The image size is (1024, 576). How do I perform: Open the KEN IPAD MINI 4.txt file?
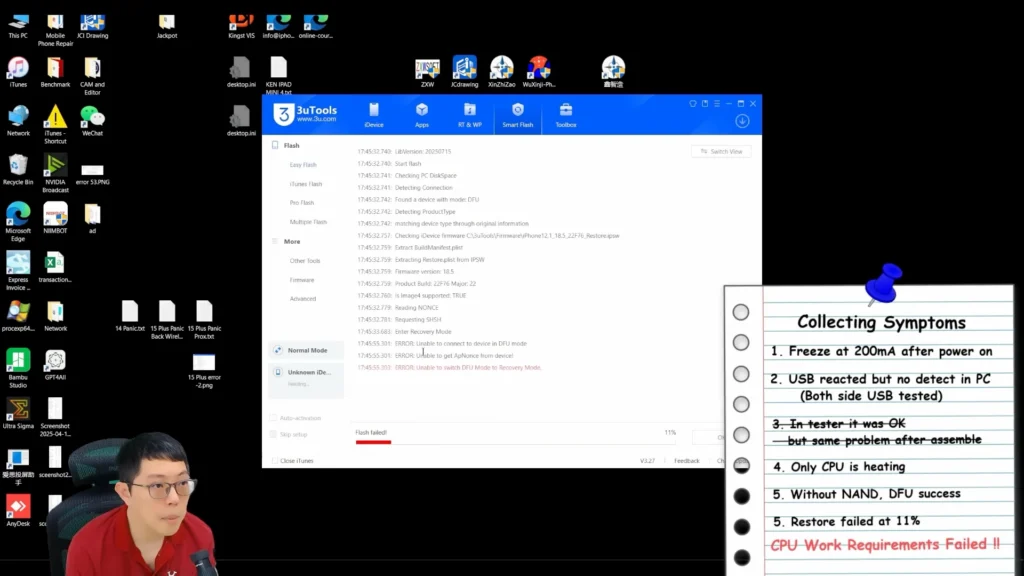[x=278, y=76]
